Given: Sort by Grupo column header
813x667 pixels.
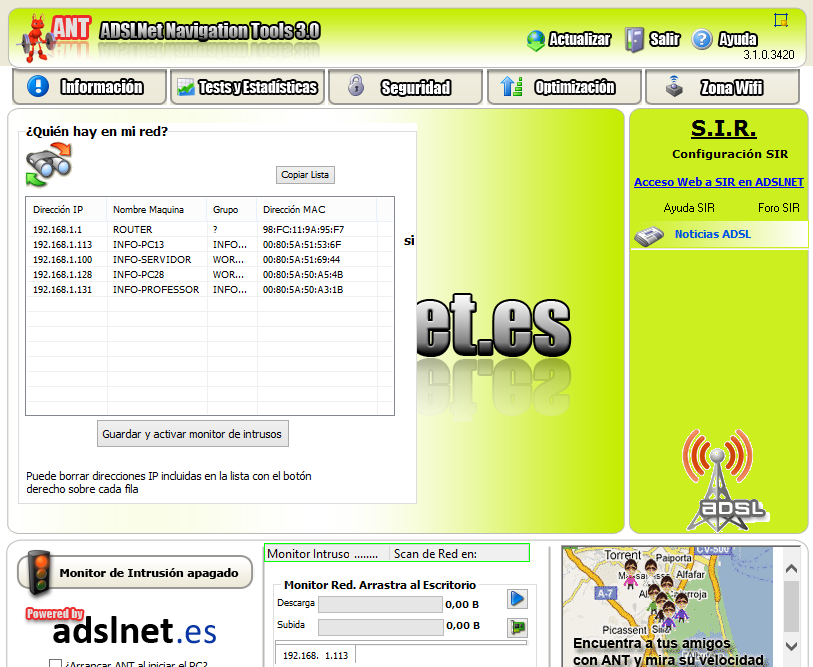Looking at the screenshot, I should tap(232, 210).
